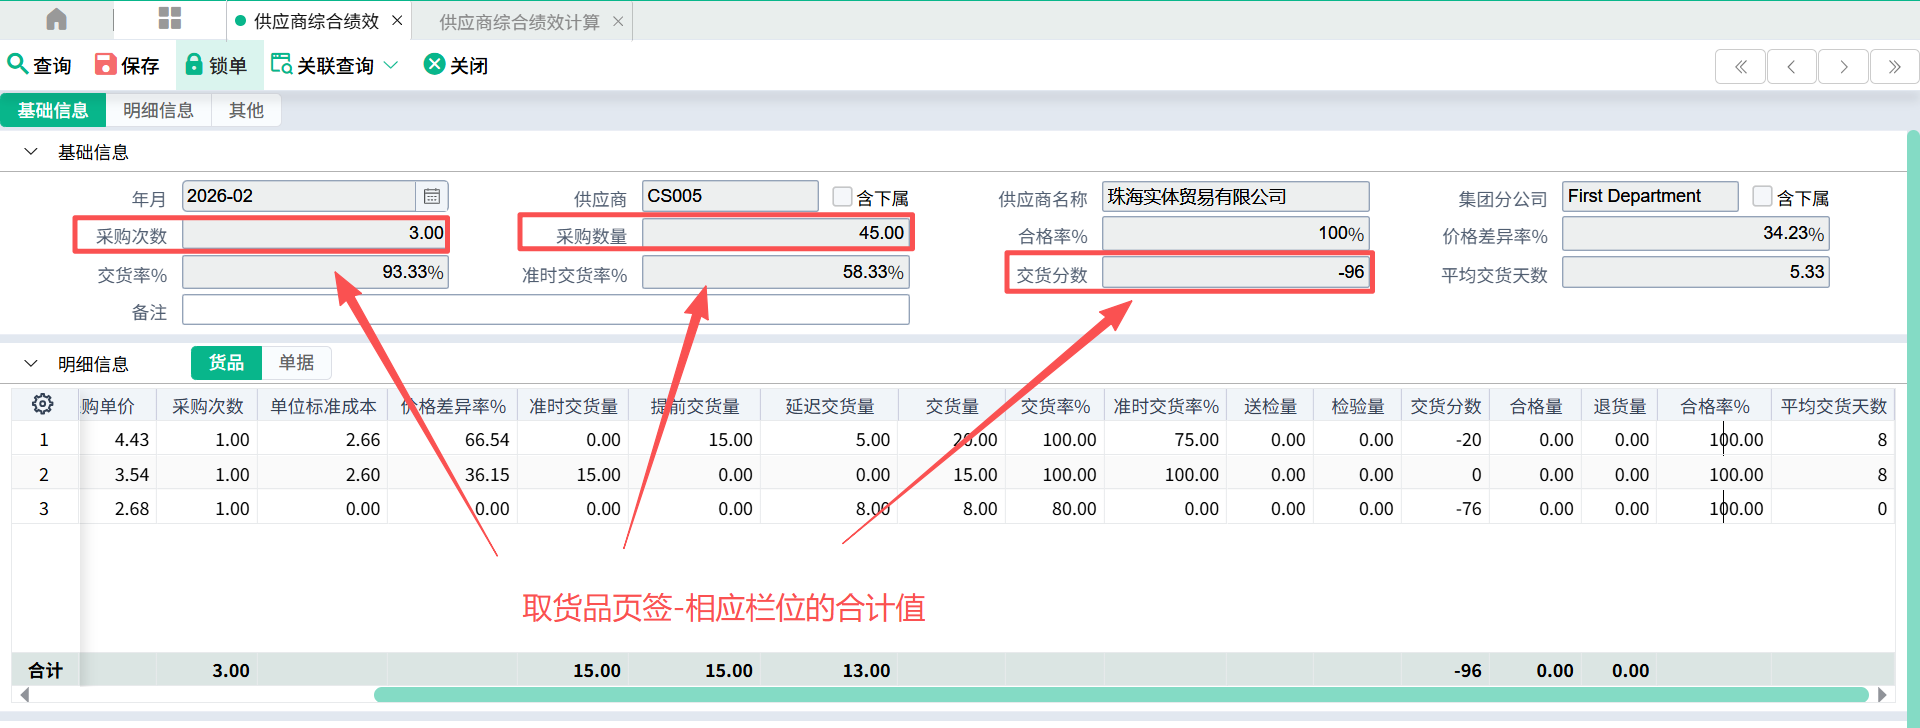1920x728 pixels.
Task: Open table column settings gear icon
Action: (x=42, y=404)
